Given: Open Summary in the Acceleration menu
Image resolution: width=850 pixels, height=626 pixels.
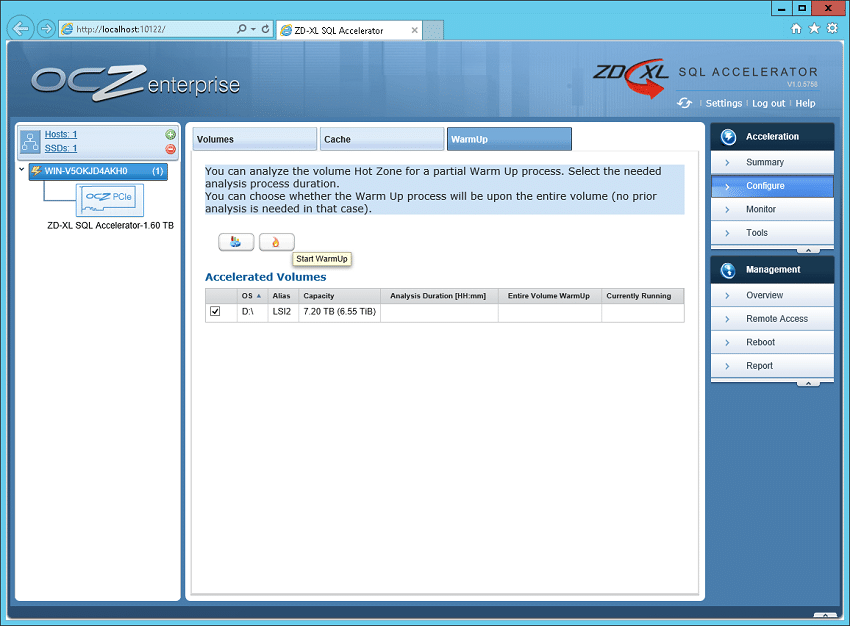Looking at the screenshot, I should coord(772,162).
